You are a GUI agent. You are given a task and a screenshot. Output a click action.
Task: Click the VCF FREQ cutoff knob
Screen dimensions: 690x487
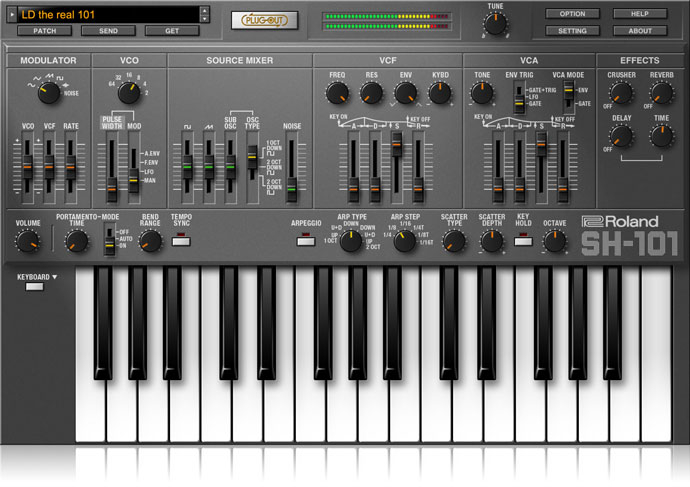(337, 94)
